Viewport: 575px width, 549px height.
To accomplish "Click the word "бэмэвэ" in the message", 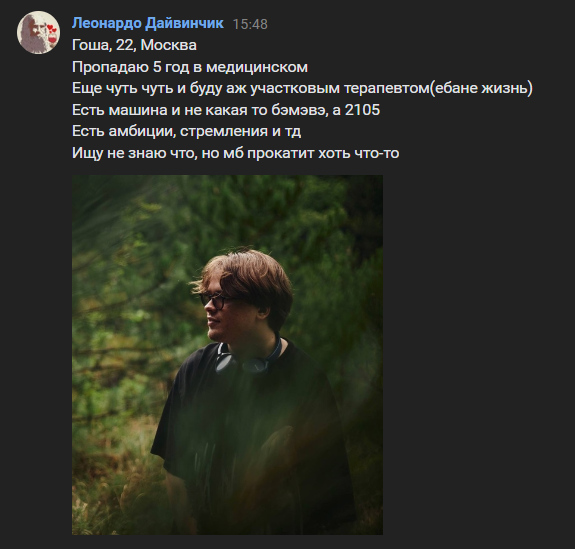I will pos(300,110).
